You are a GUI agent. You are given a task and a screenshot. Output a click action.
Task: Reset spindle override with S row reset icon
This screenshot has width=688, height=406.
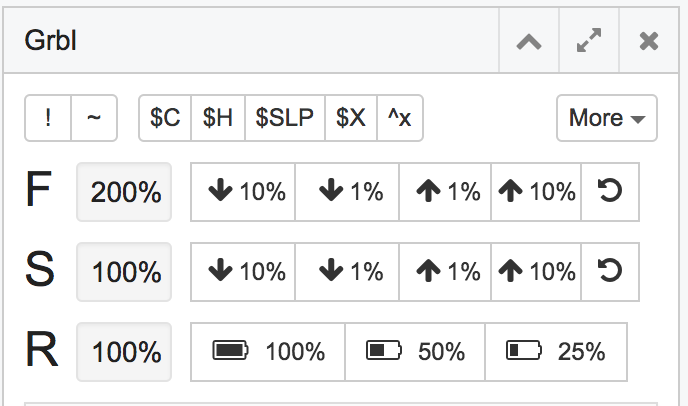(609, 271)
